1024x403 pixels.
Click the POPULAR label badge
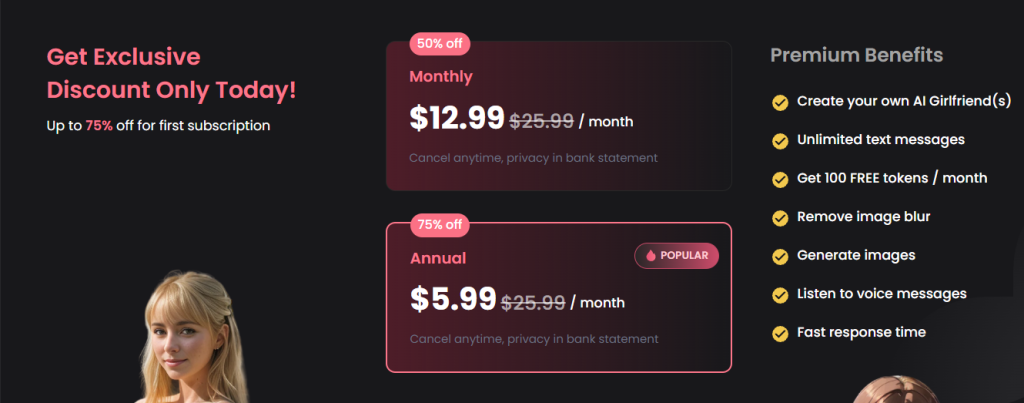(677, 256)
